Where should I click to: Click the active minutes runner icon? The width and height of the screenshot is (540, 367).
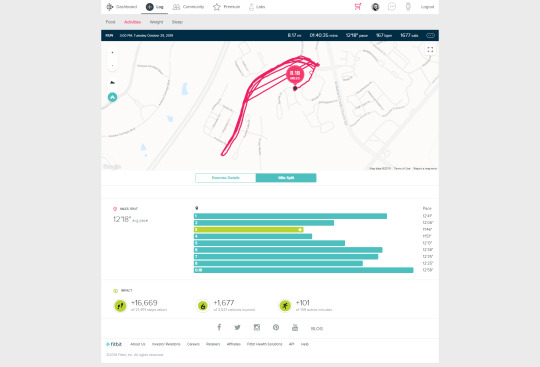coord(285,306)
